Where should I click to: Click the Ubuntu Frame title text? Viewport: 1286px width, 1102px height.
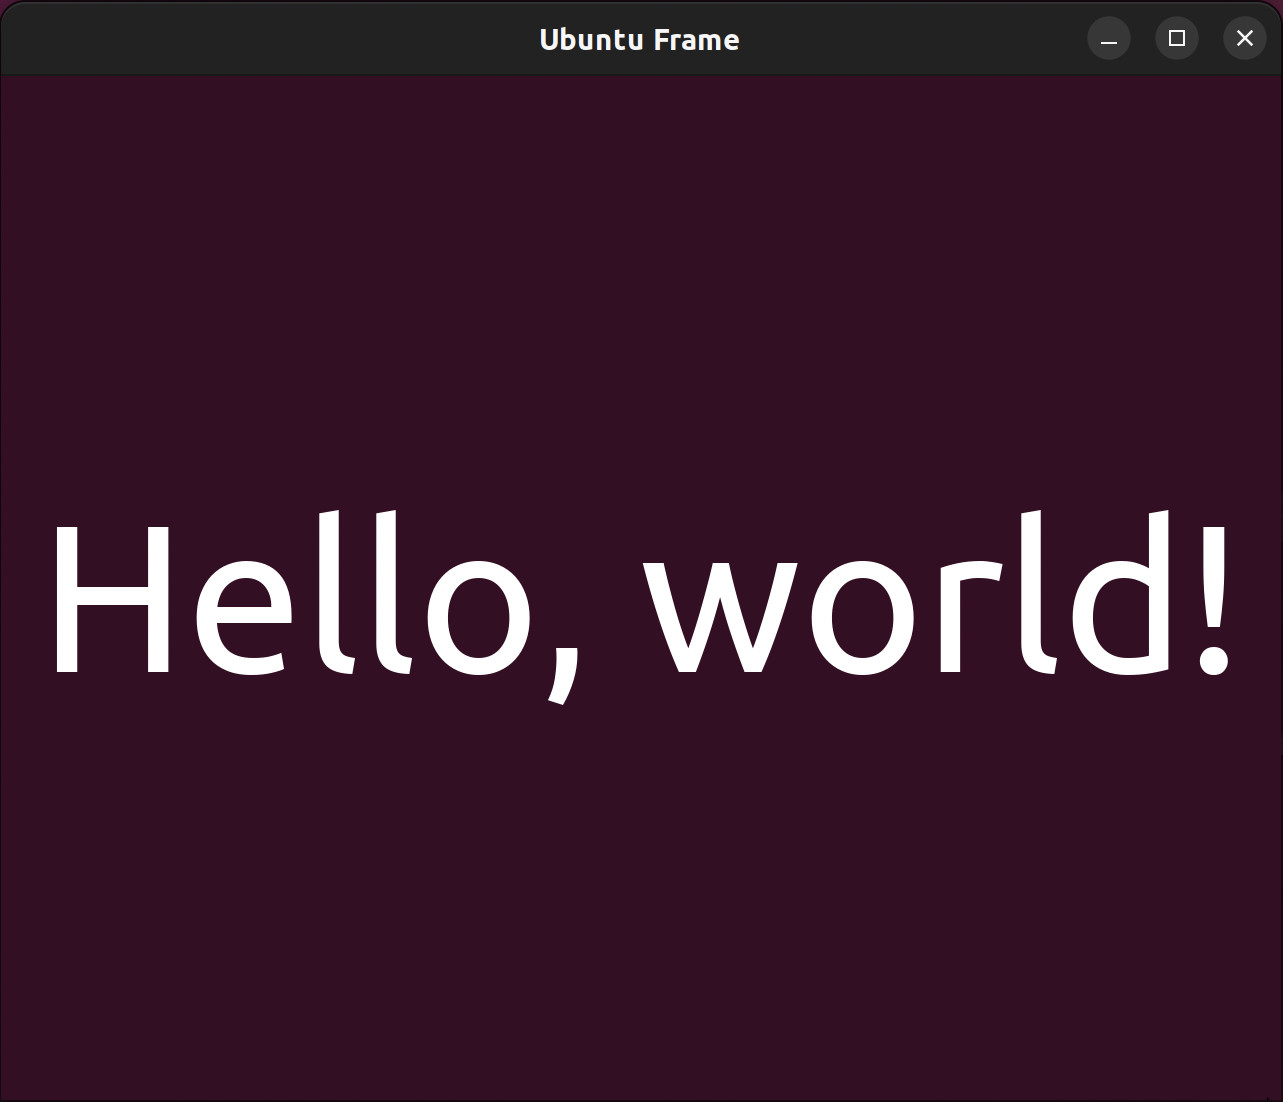pos(640,39)
